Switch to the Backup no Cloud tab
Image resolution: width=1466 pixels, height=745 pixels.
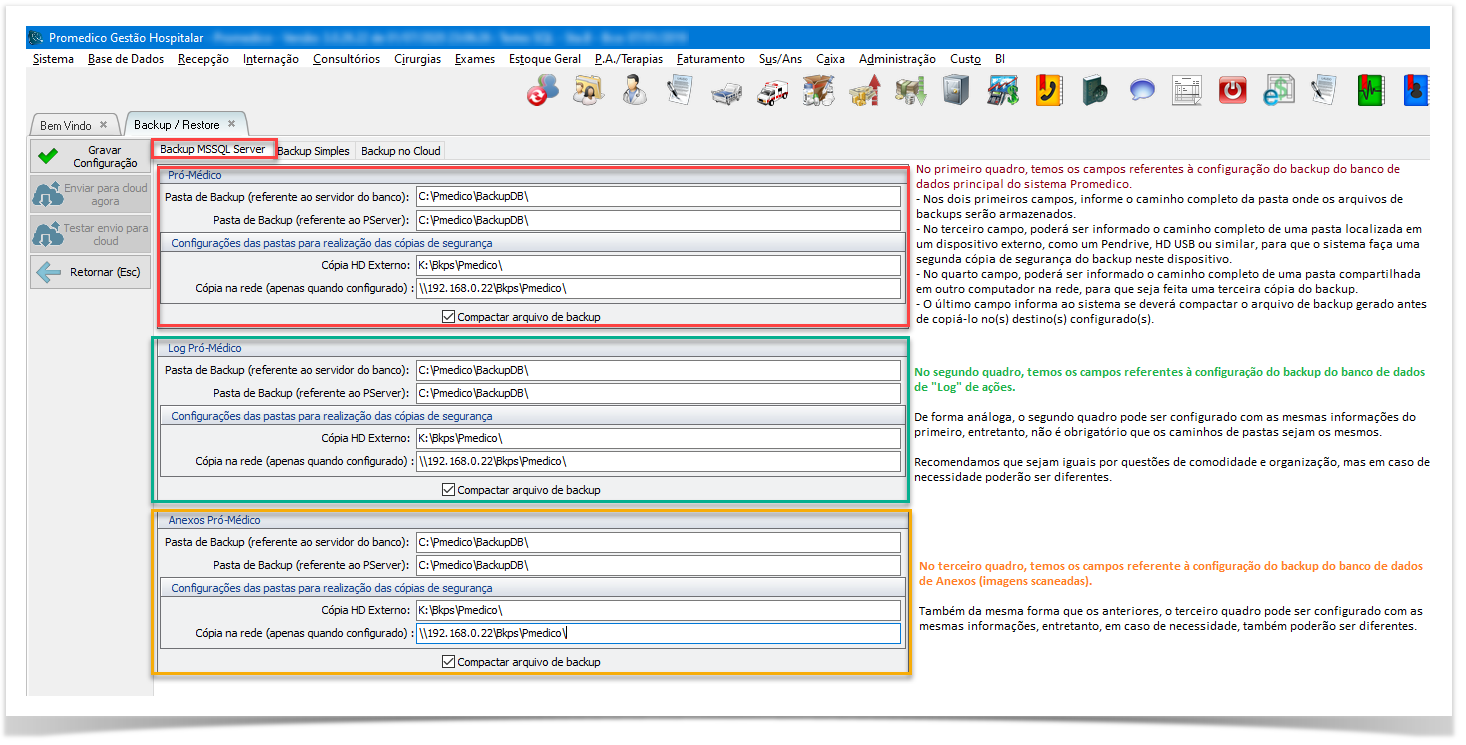(400, 151)
